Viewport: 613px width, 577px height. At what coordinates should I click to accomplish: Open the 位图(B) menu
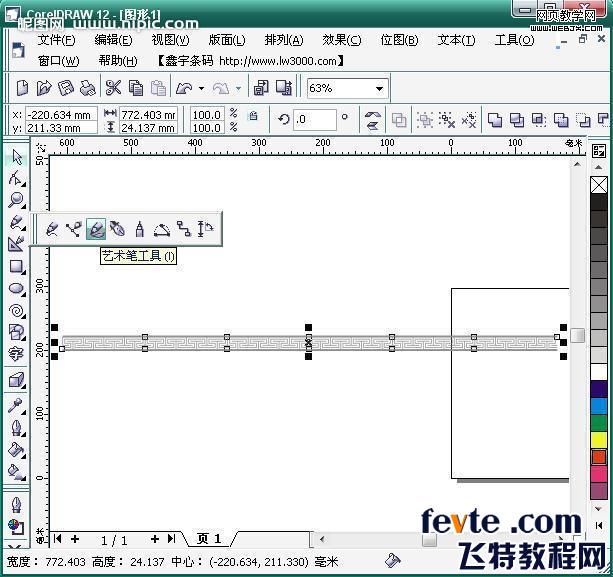click(x=399, y=40)
